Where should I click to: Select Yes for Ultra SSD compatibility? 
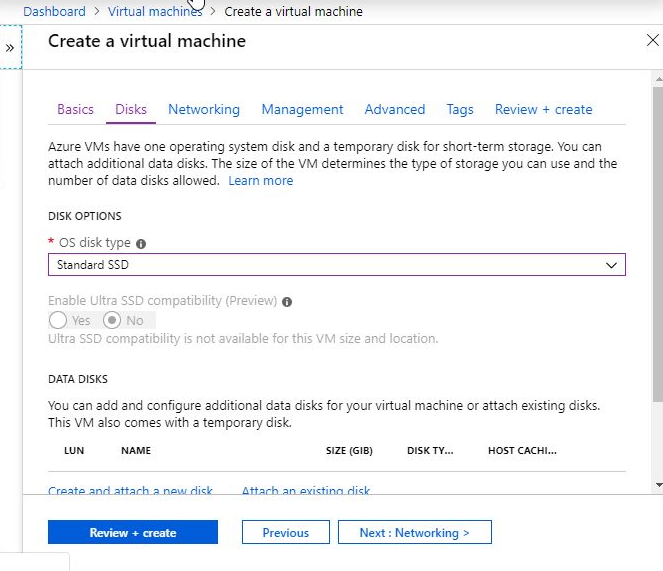58,321
